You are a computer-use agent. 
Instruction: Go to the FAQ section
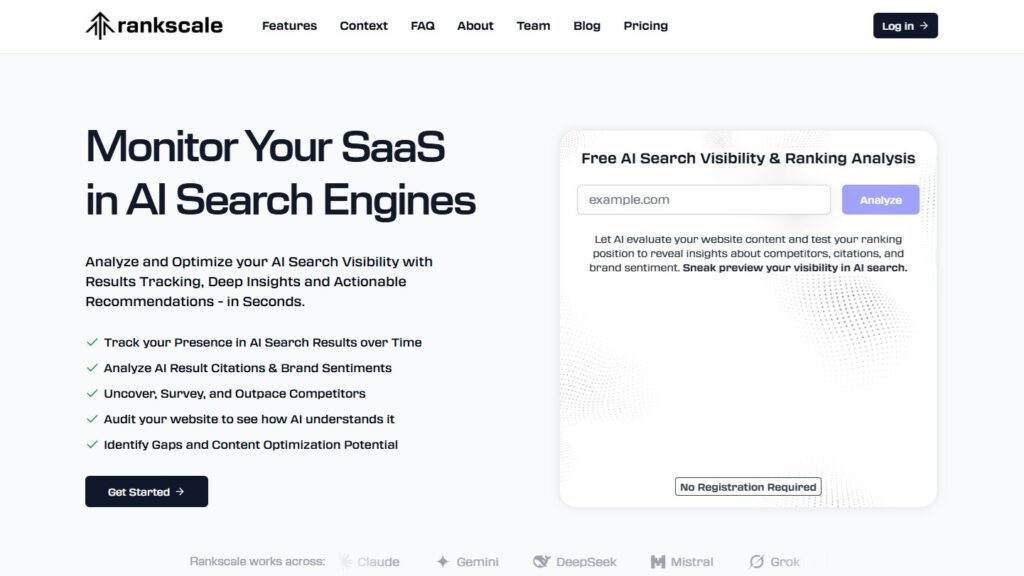click(x=422, y=26)
